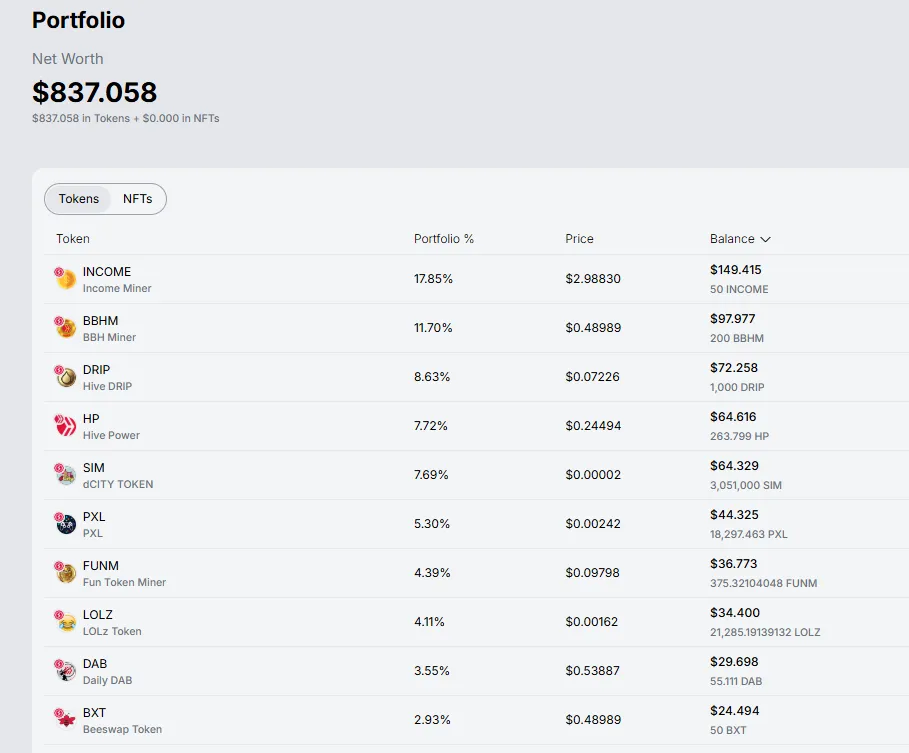This screenshot has height=753, width=909.
Task: Click the 50 BXT amount
Action: click(728, 730)
